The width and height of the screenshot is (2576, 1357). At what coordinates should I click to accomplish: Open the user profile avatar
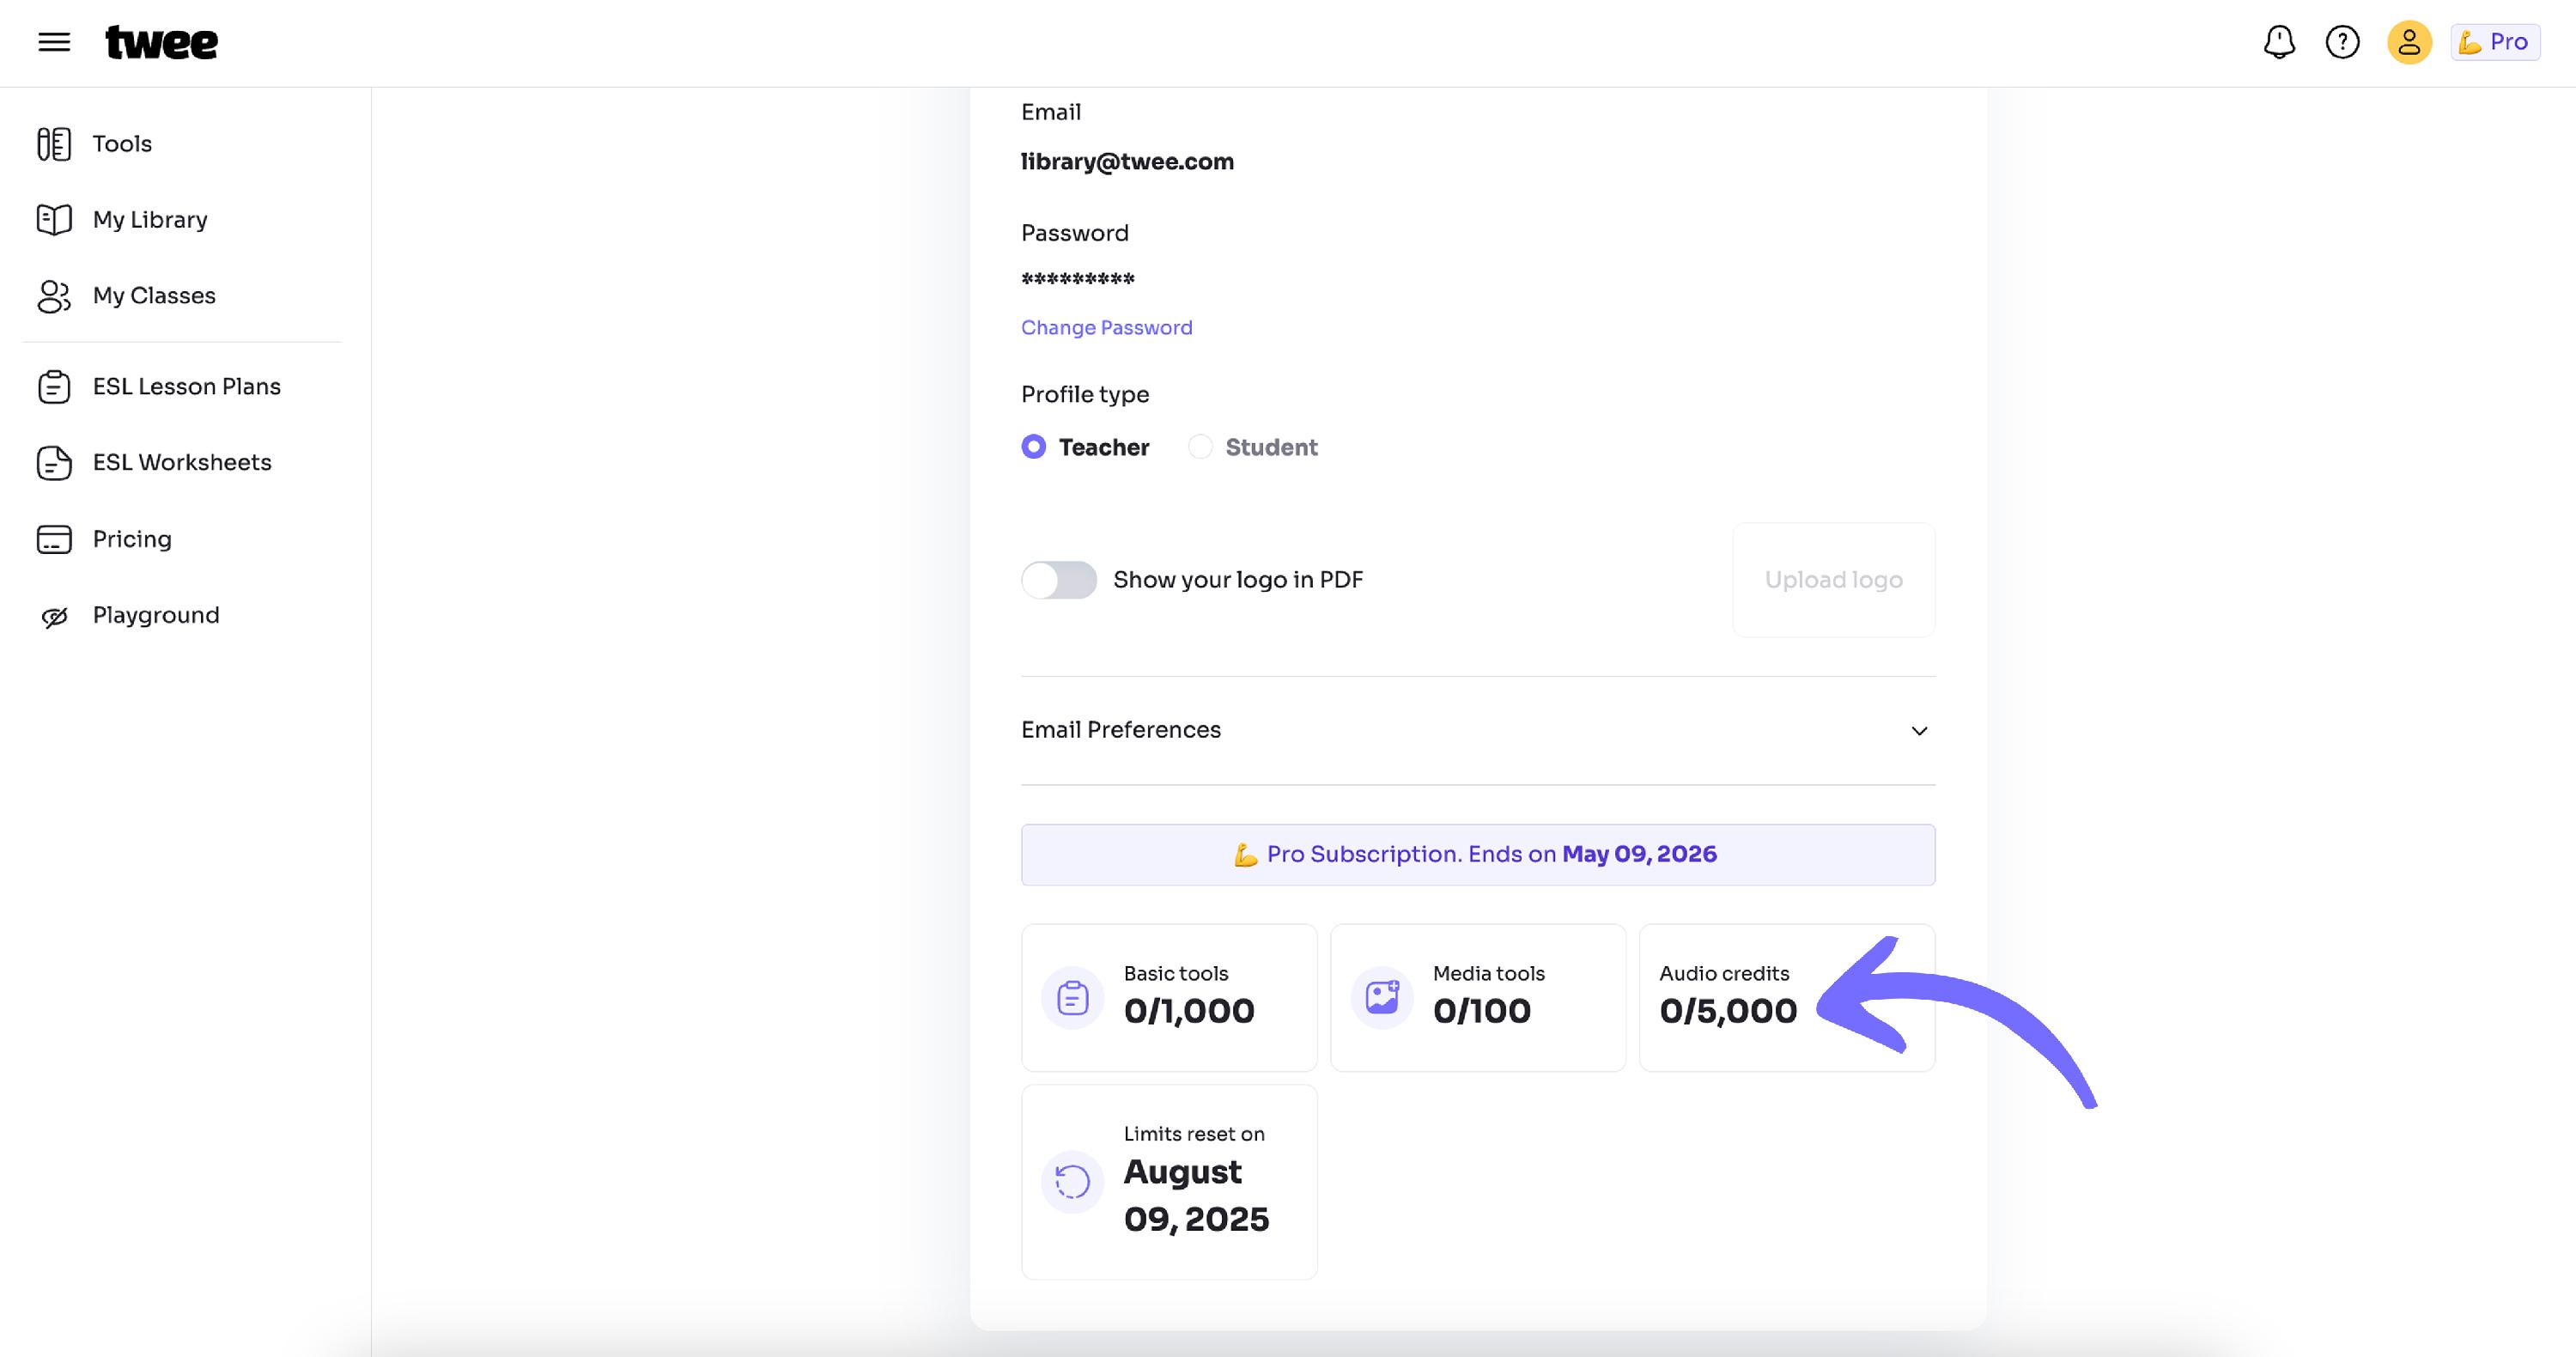(2409, 42)
